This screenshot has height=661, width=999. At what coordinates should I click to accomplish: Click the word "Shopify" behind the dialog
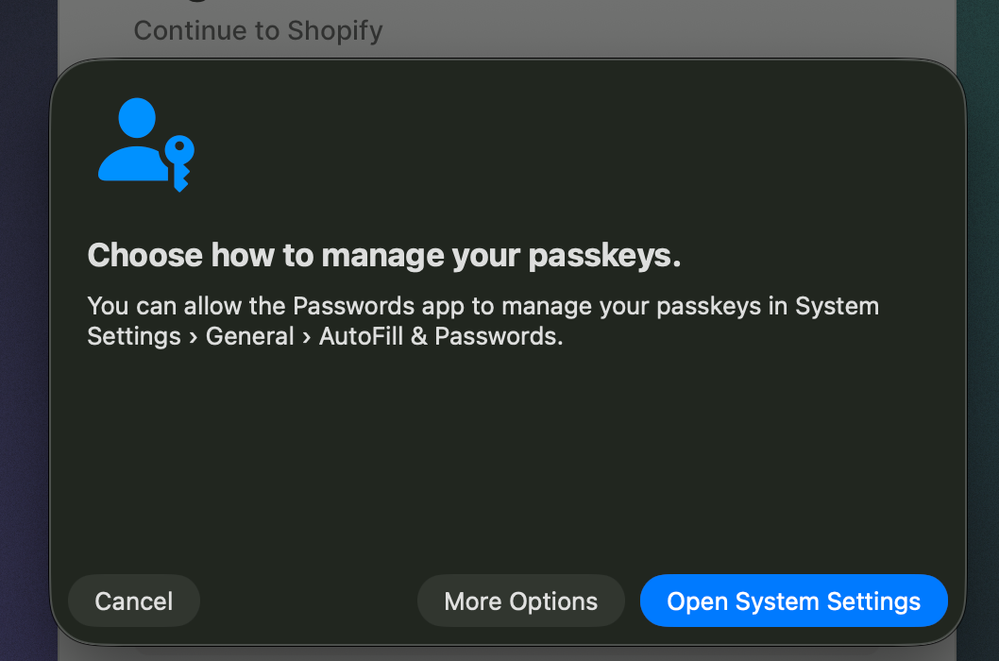(335, 31)
